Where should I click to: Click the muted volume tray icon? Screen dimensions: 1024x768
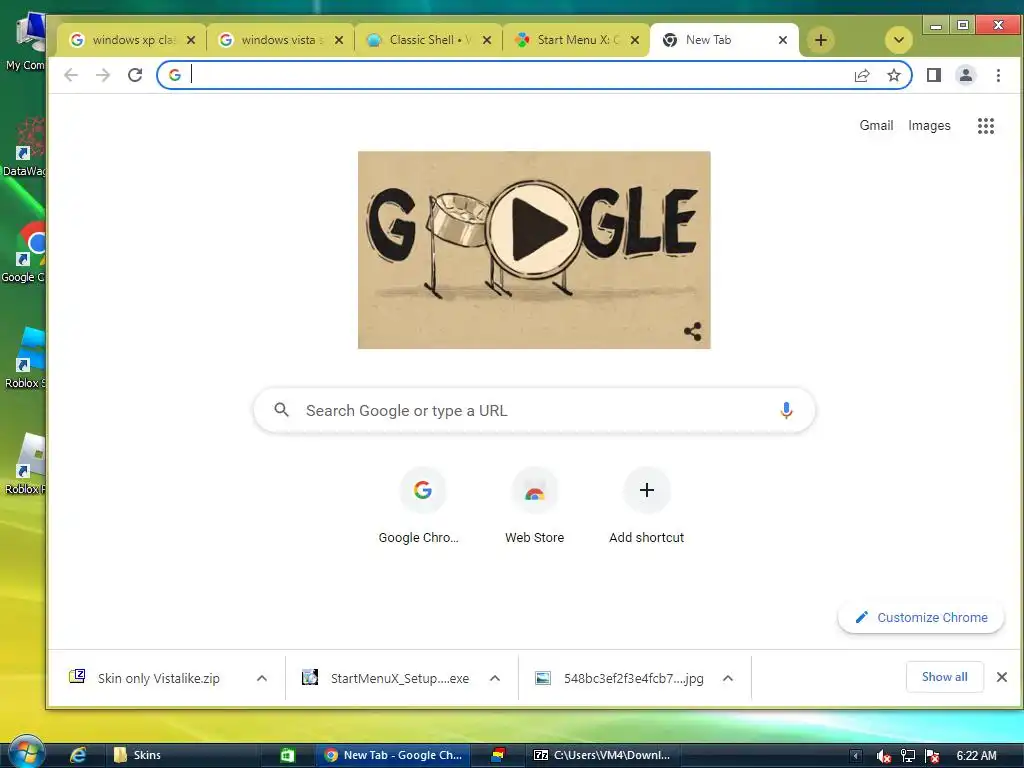click(884, 756)
